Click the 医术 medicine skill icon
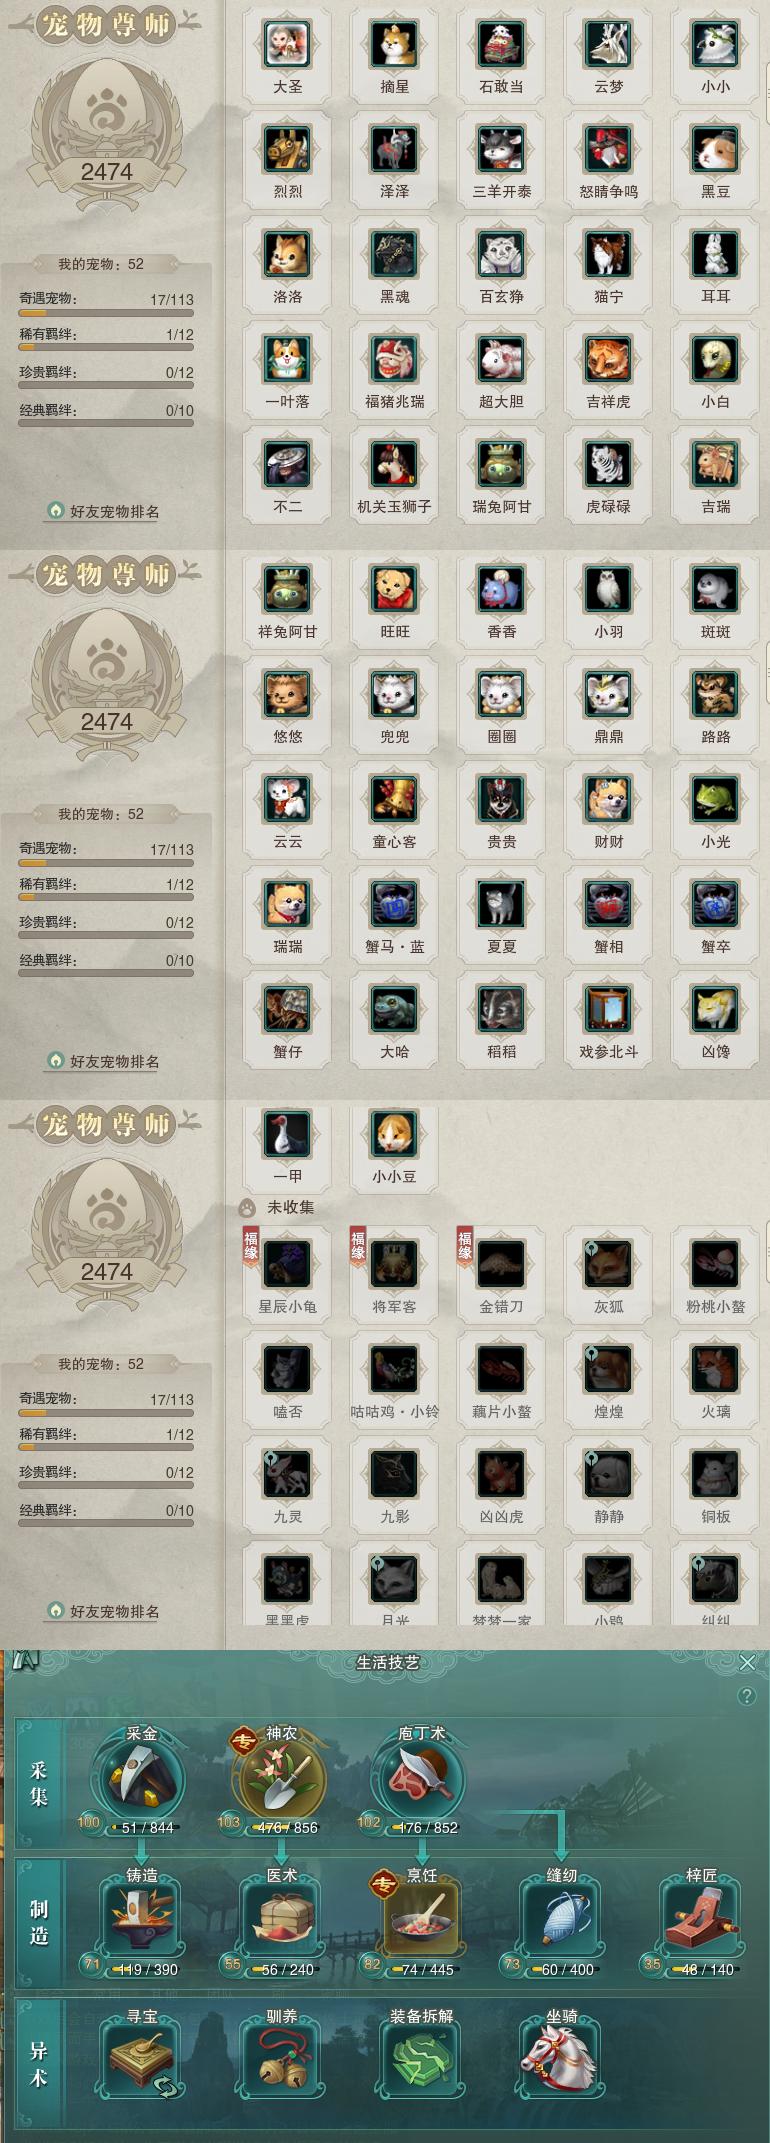Image resolution: width=770 pixels, height=2143 pixels. (281, 1919)
